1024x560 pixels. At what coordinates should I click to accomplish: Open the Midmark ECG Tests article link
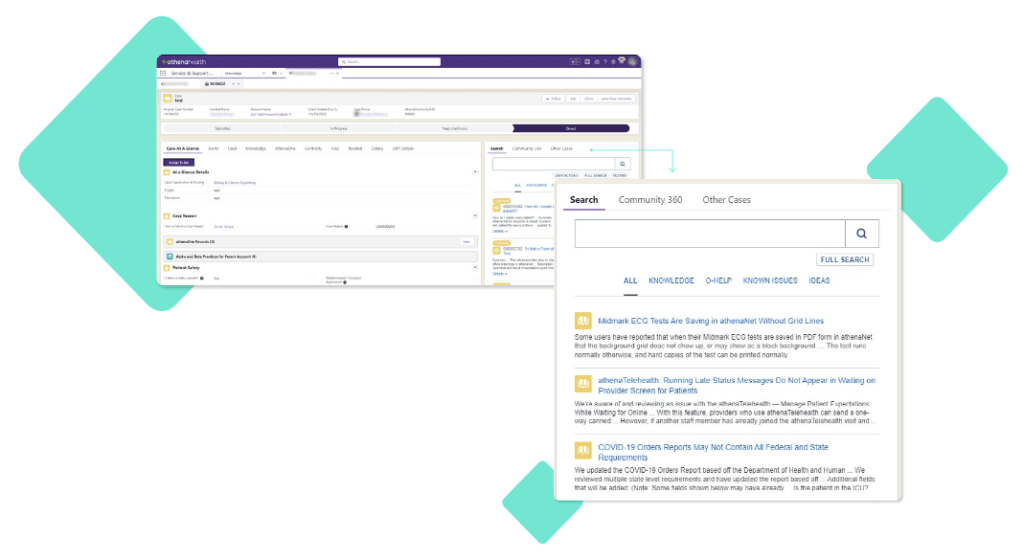(x=710, y=321)
